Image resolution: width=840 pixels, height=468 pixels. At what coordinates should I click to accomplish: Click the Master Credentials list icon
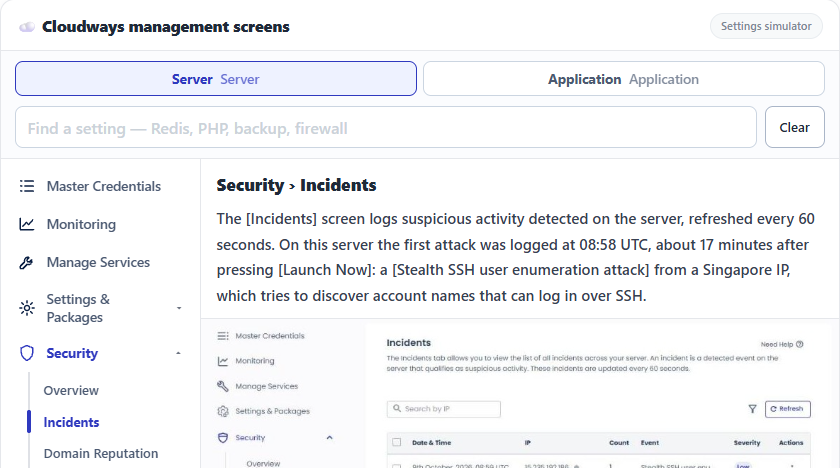tap(27, 186)
